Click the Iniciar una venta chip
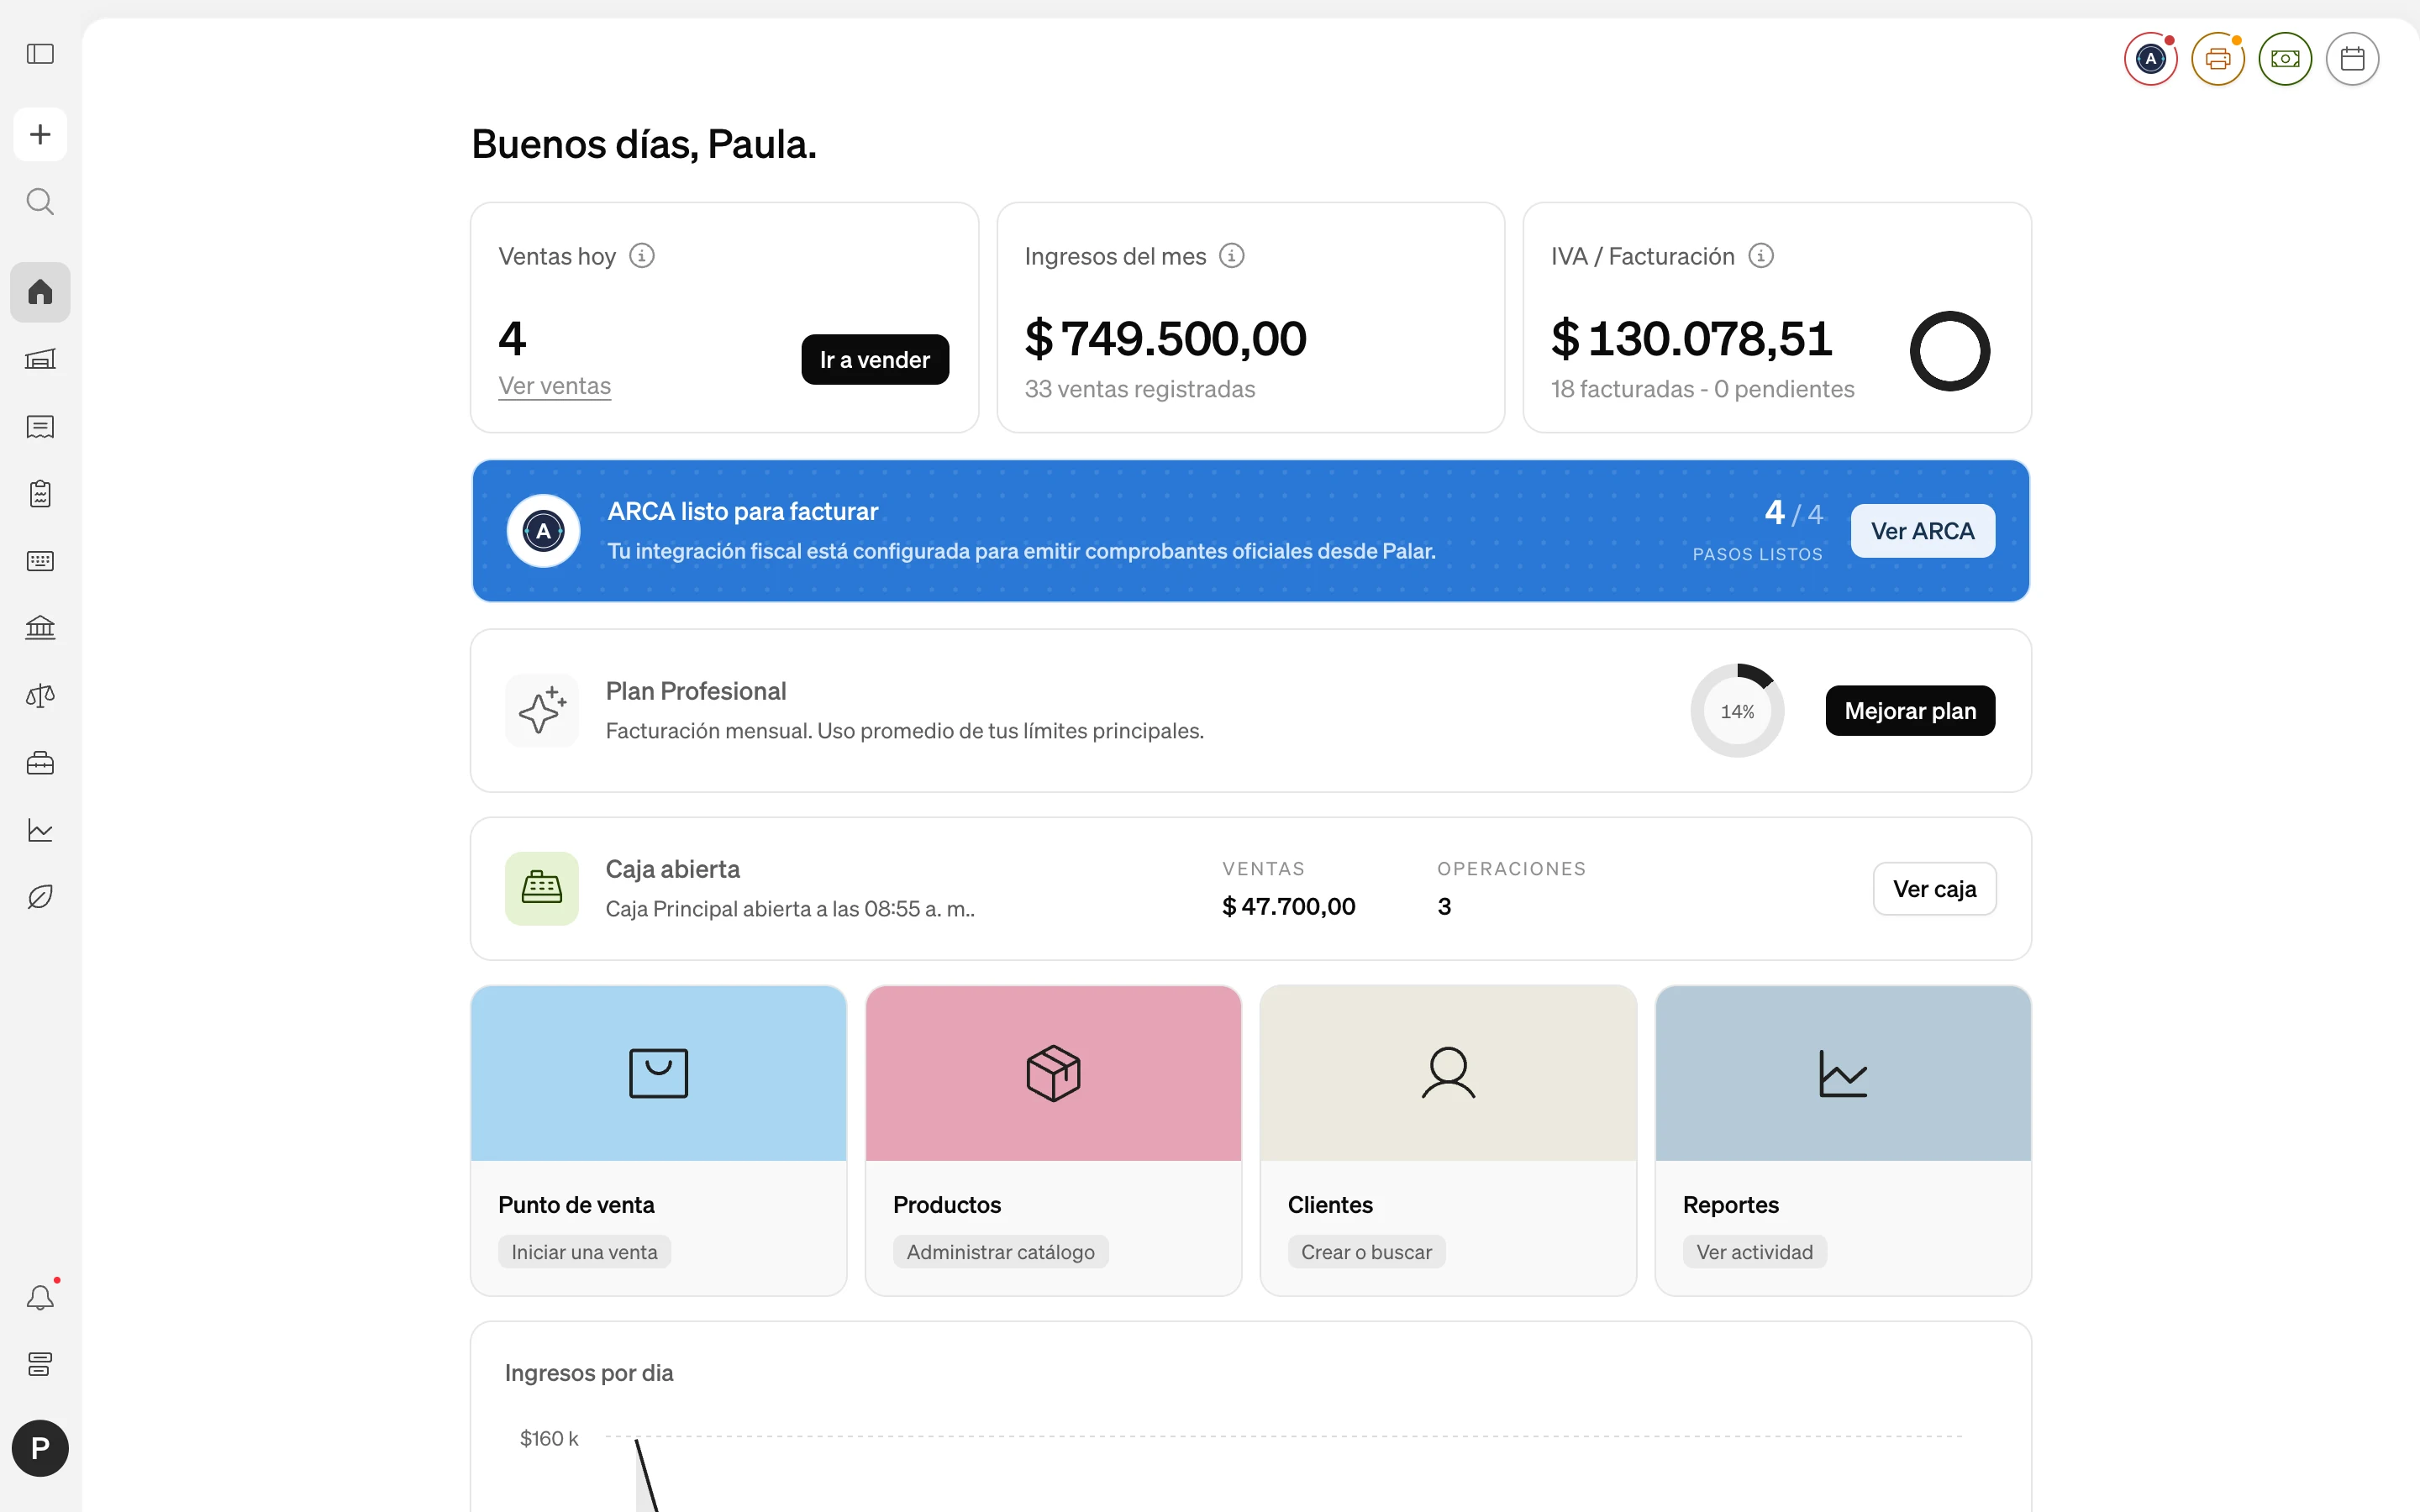The height and width of the screenshot is (1512, 2420). pyautogui.click(x=584, y=1252)
